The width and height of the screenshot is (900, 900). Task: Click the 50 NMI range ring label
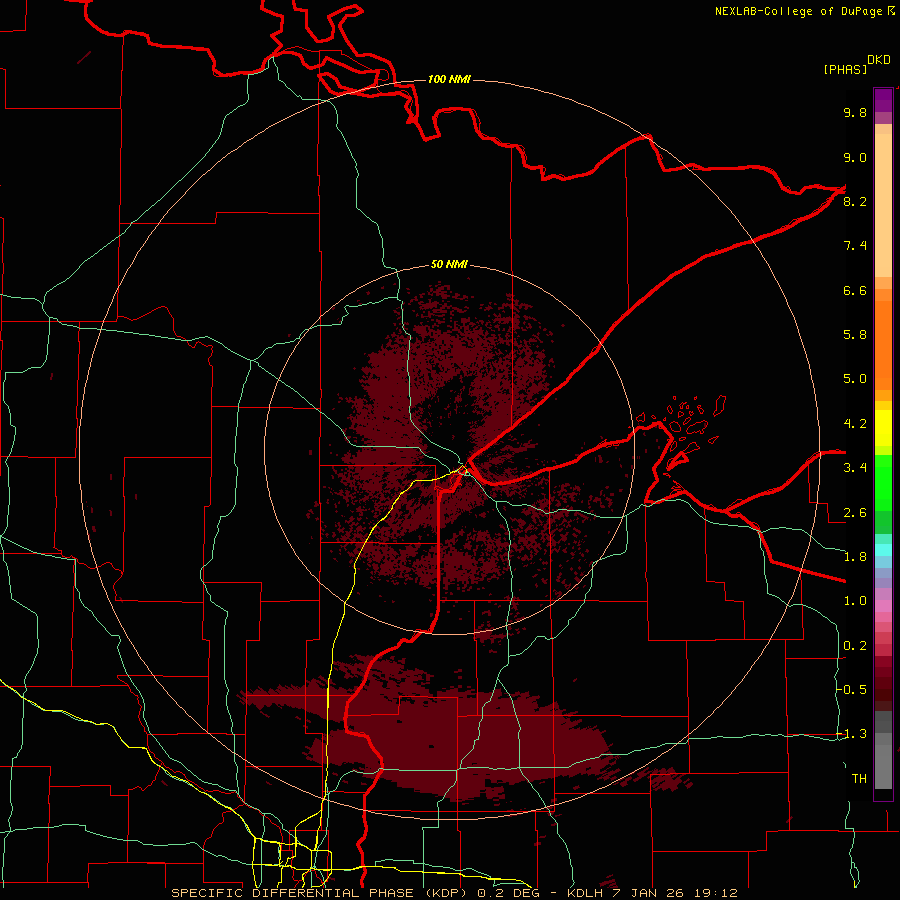449,264
